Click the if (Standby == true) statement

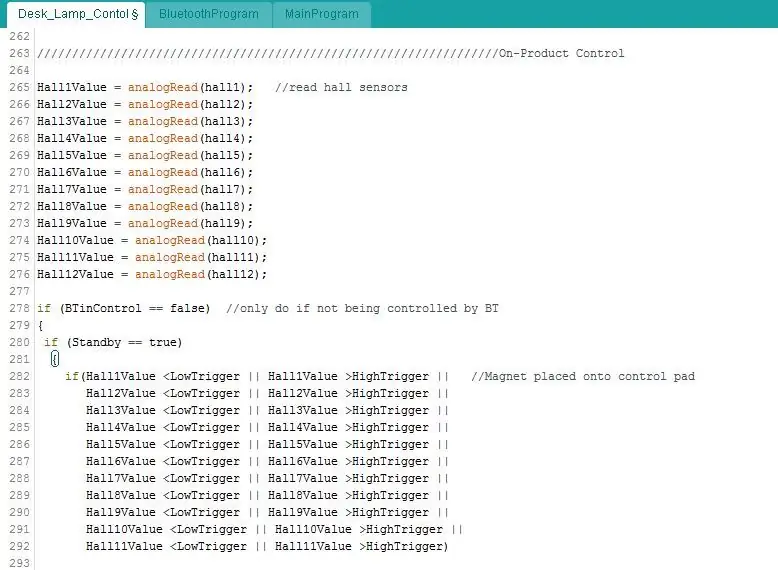113,342
